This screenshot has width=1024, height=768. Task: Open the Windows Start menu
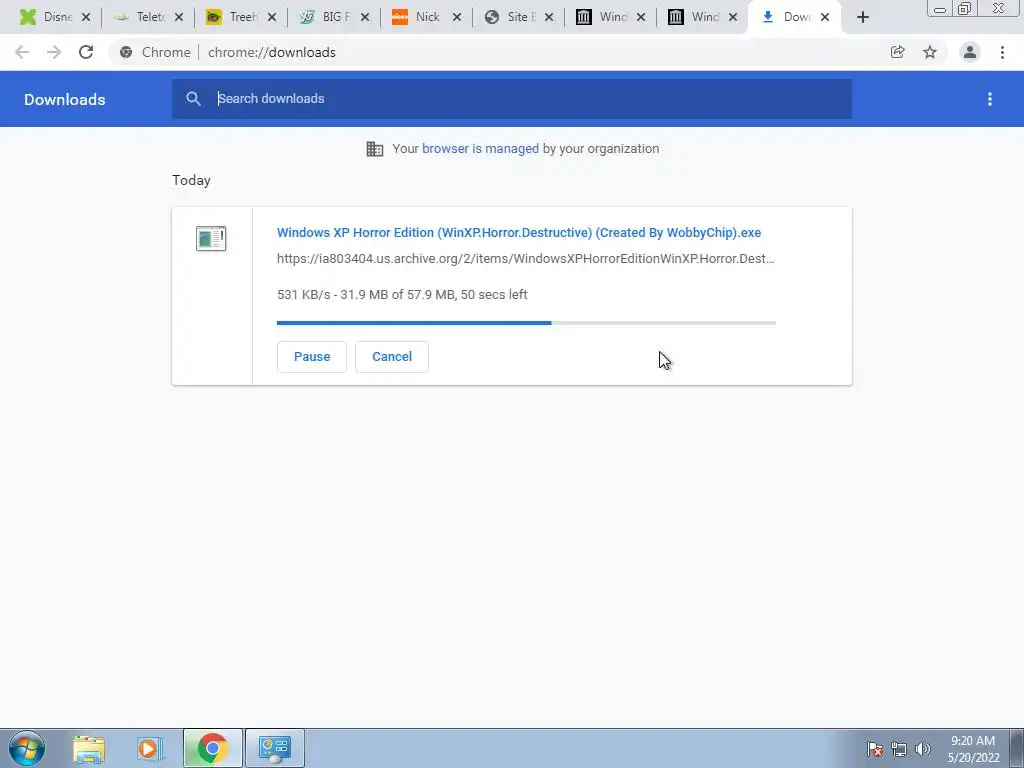tap(27, 748)
